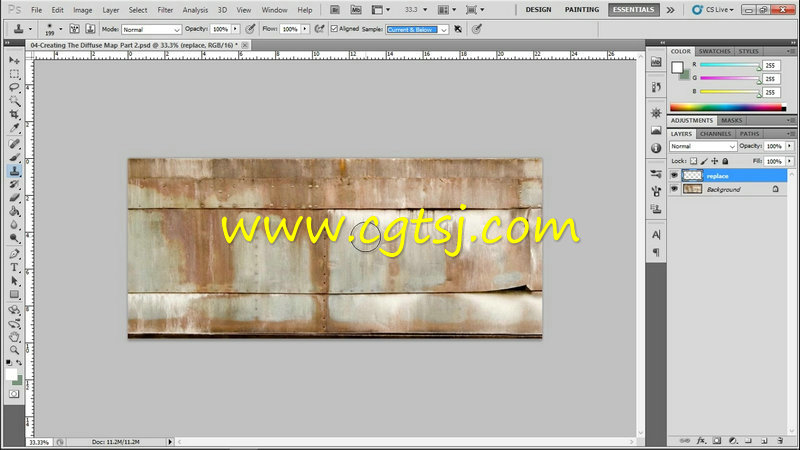Open the Flow slider arrow
The width and height of the screenshot is (800, 450).
[305, 29]
